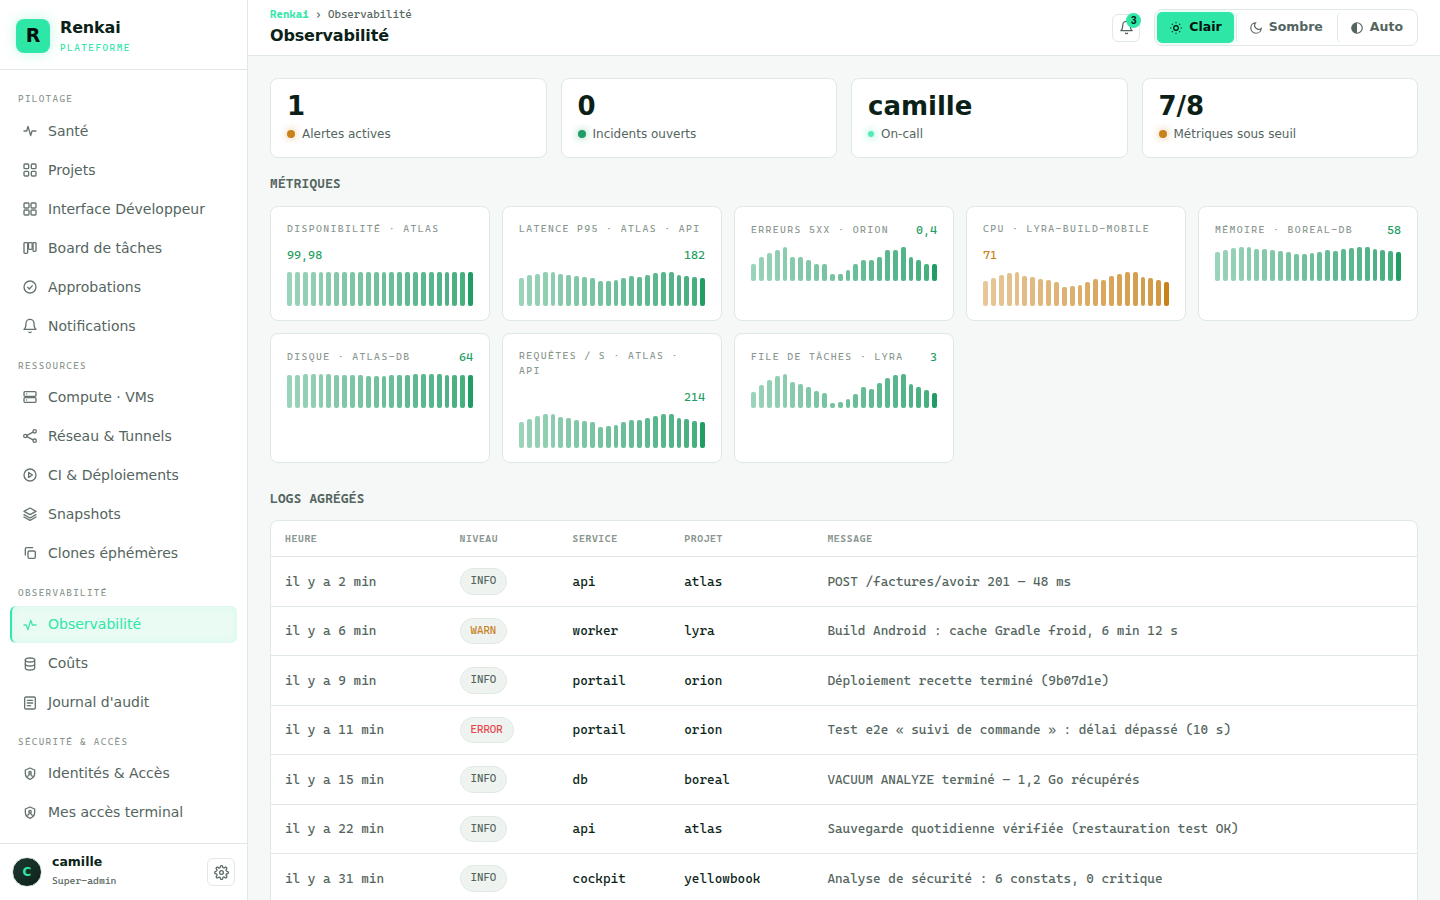
Task: Click the Compute · VMs server icon
Action: [30, 397]
